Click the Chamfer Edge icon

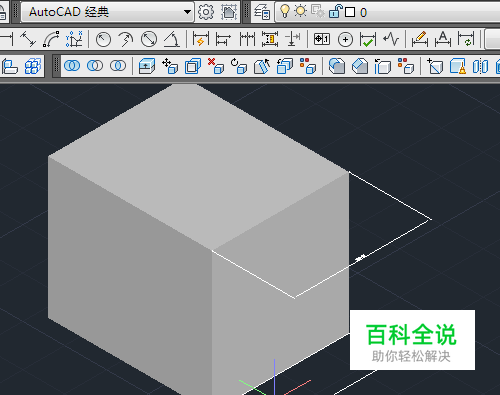360,66
